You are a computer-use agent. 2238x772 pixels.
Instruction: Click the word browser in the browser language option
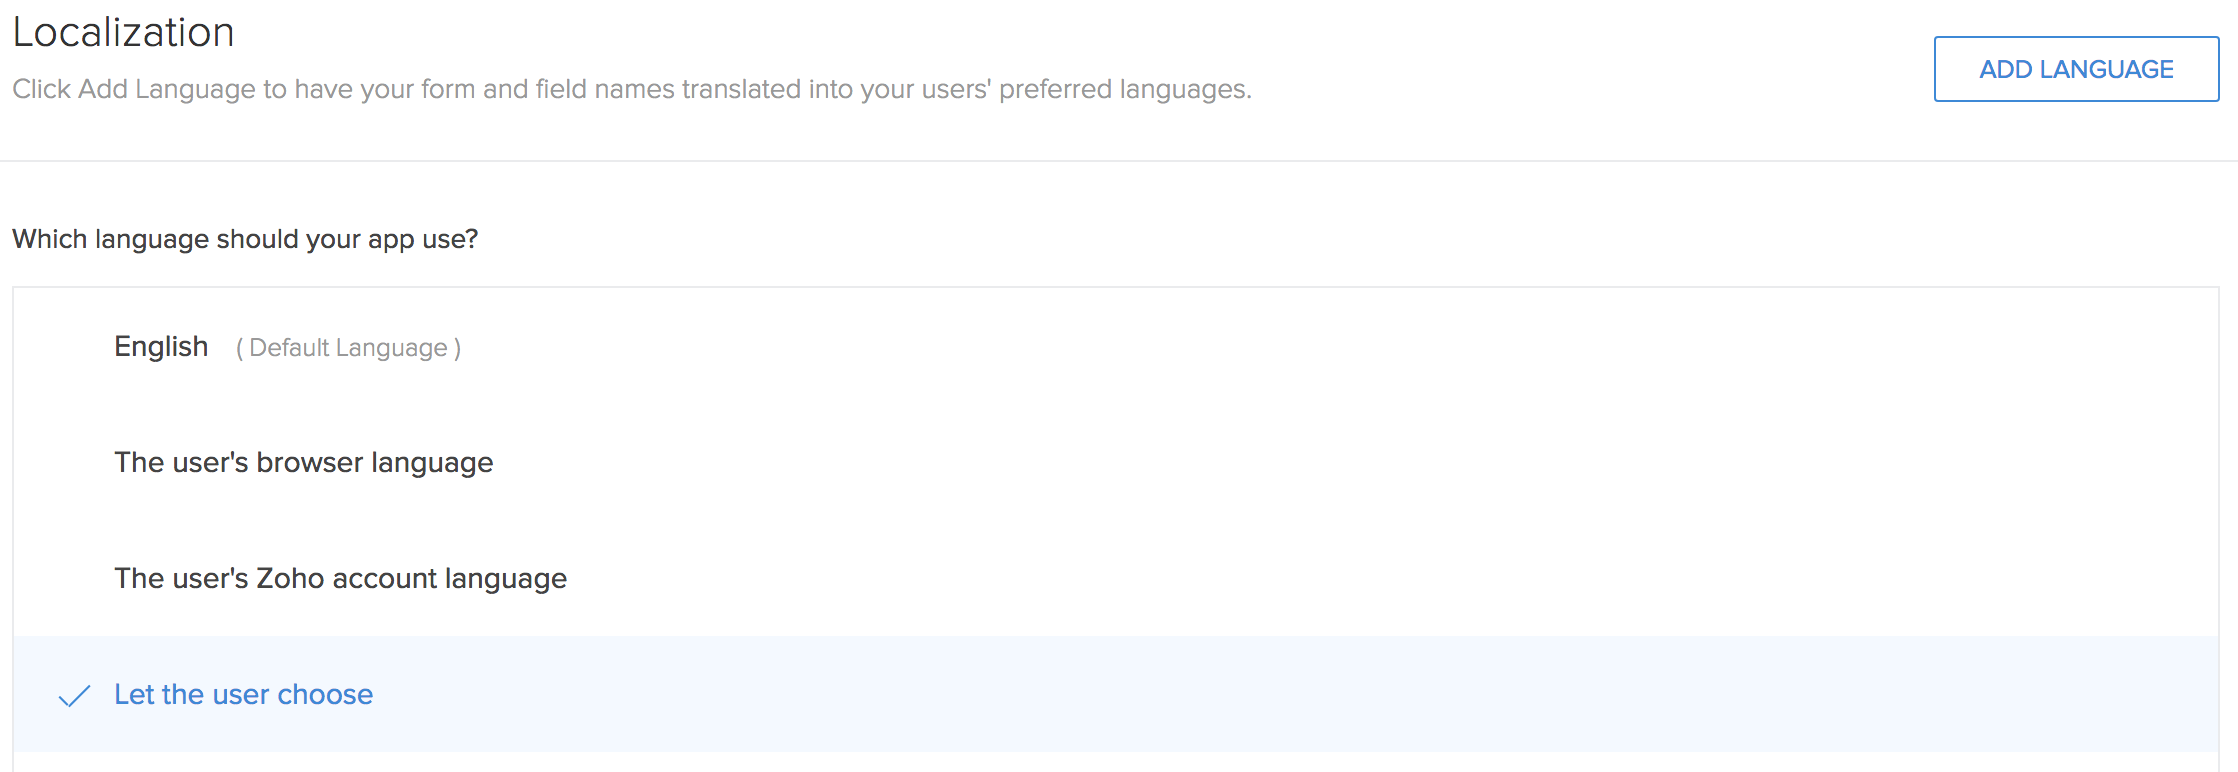(309, 463)
